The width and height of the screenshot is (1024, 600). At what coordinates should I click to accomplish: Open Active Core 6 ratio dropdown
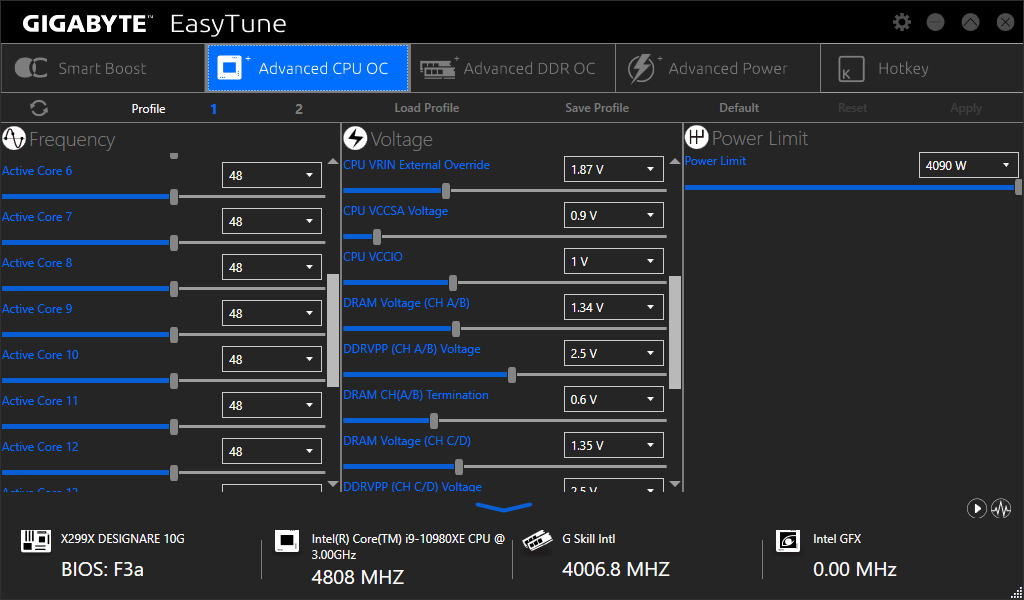tap(272, 175)
